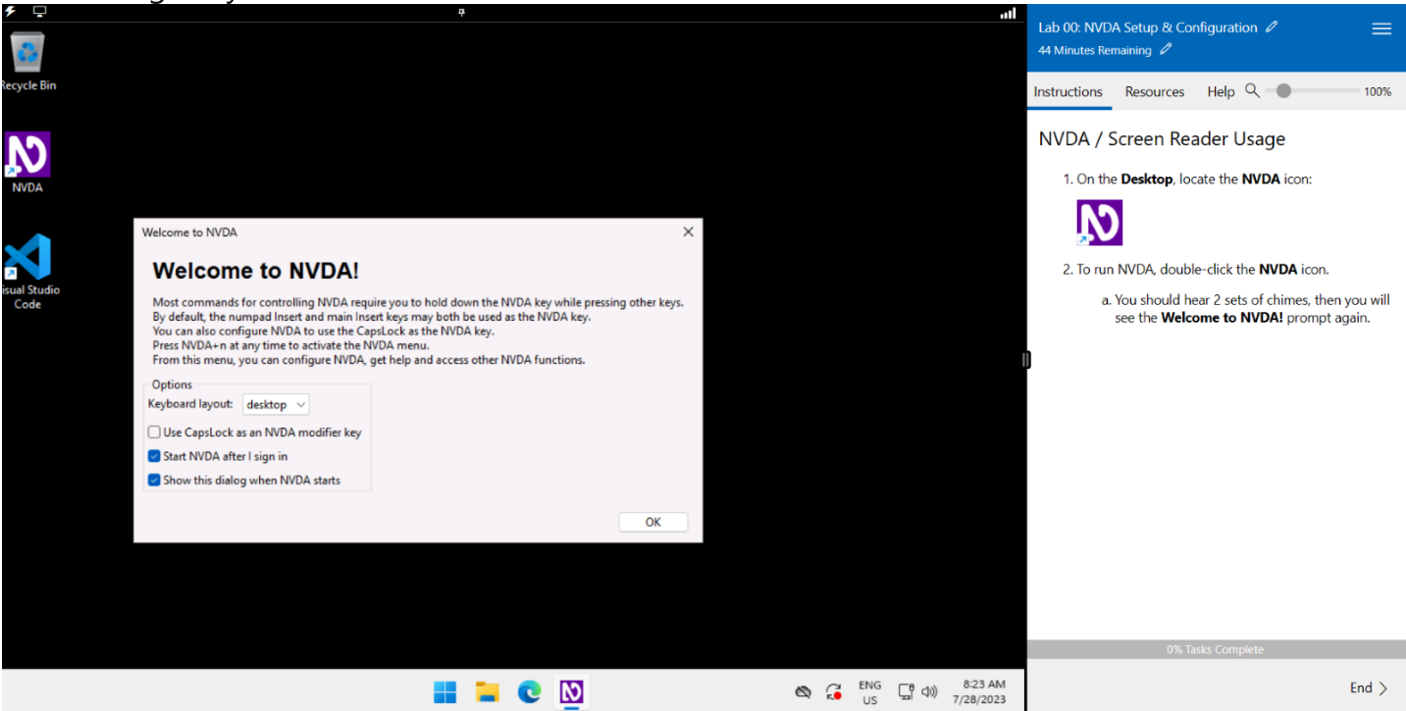Viewport: 1406px width, 711px height.
Task: Uncheck Start NVDA after I sign in
Action: point(154,456)
